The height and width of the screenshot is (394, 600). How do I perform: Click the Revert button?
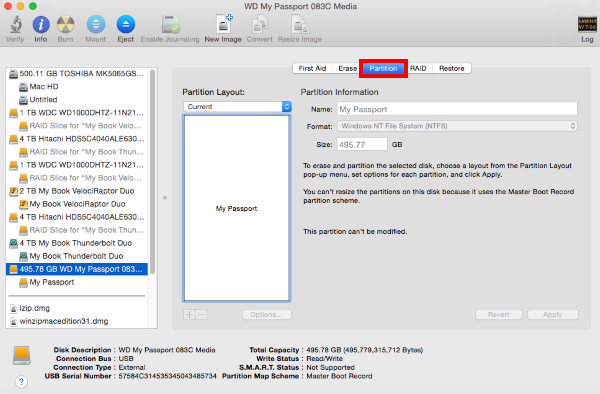tap(499, 315)
